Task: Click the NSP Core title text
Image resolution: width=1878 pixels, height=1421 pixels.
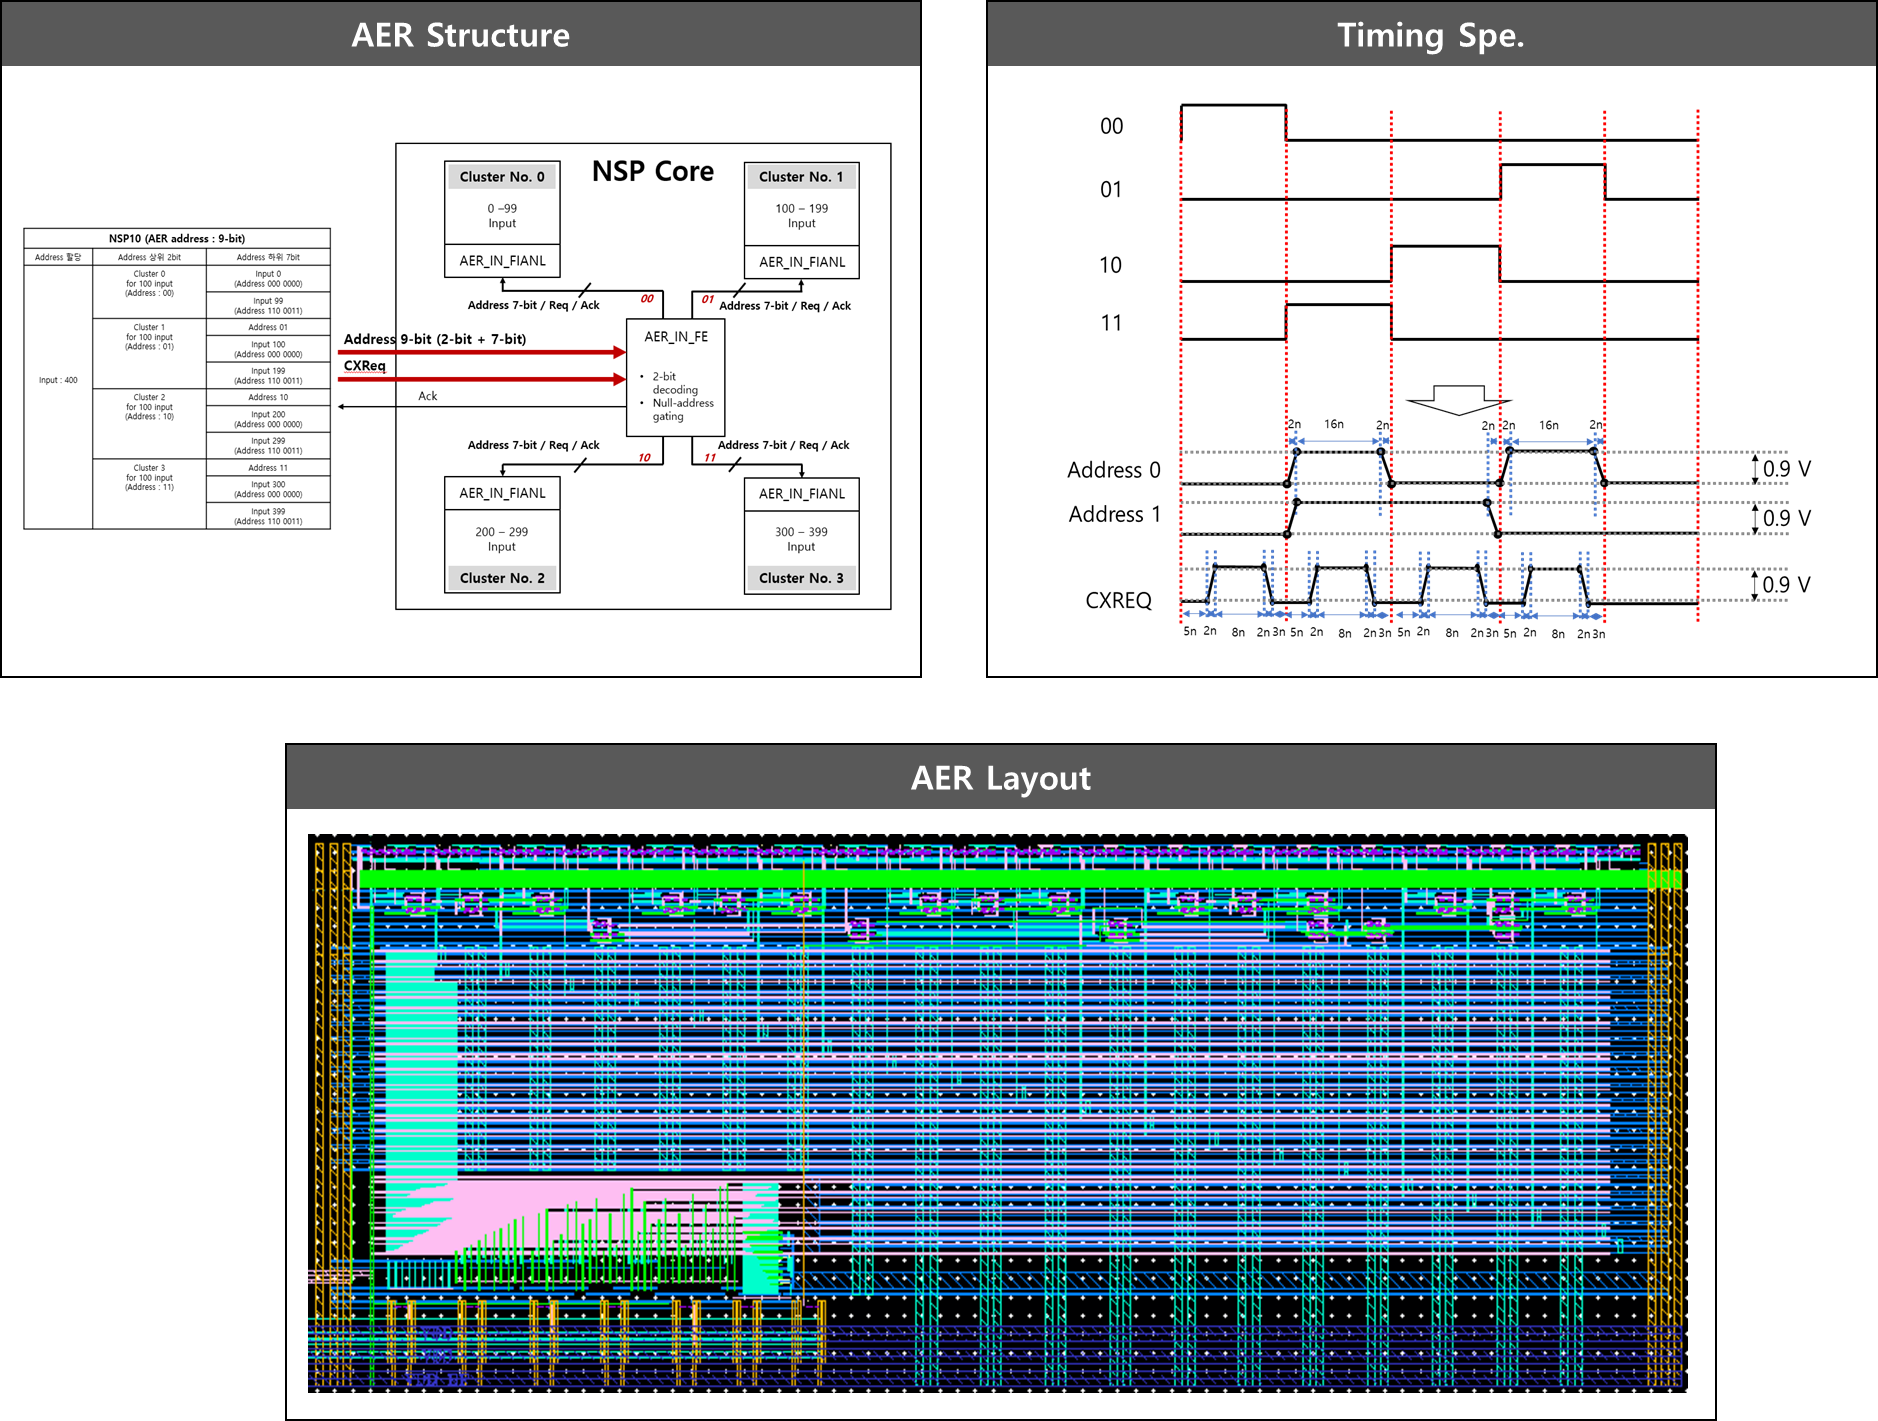Action: click(652, 172)
